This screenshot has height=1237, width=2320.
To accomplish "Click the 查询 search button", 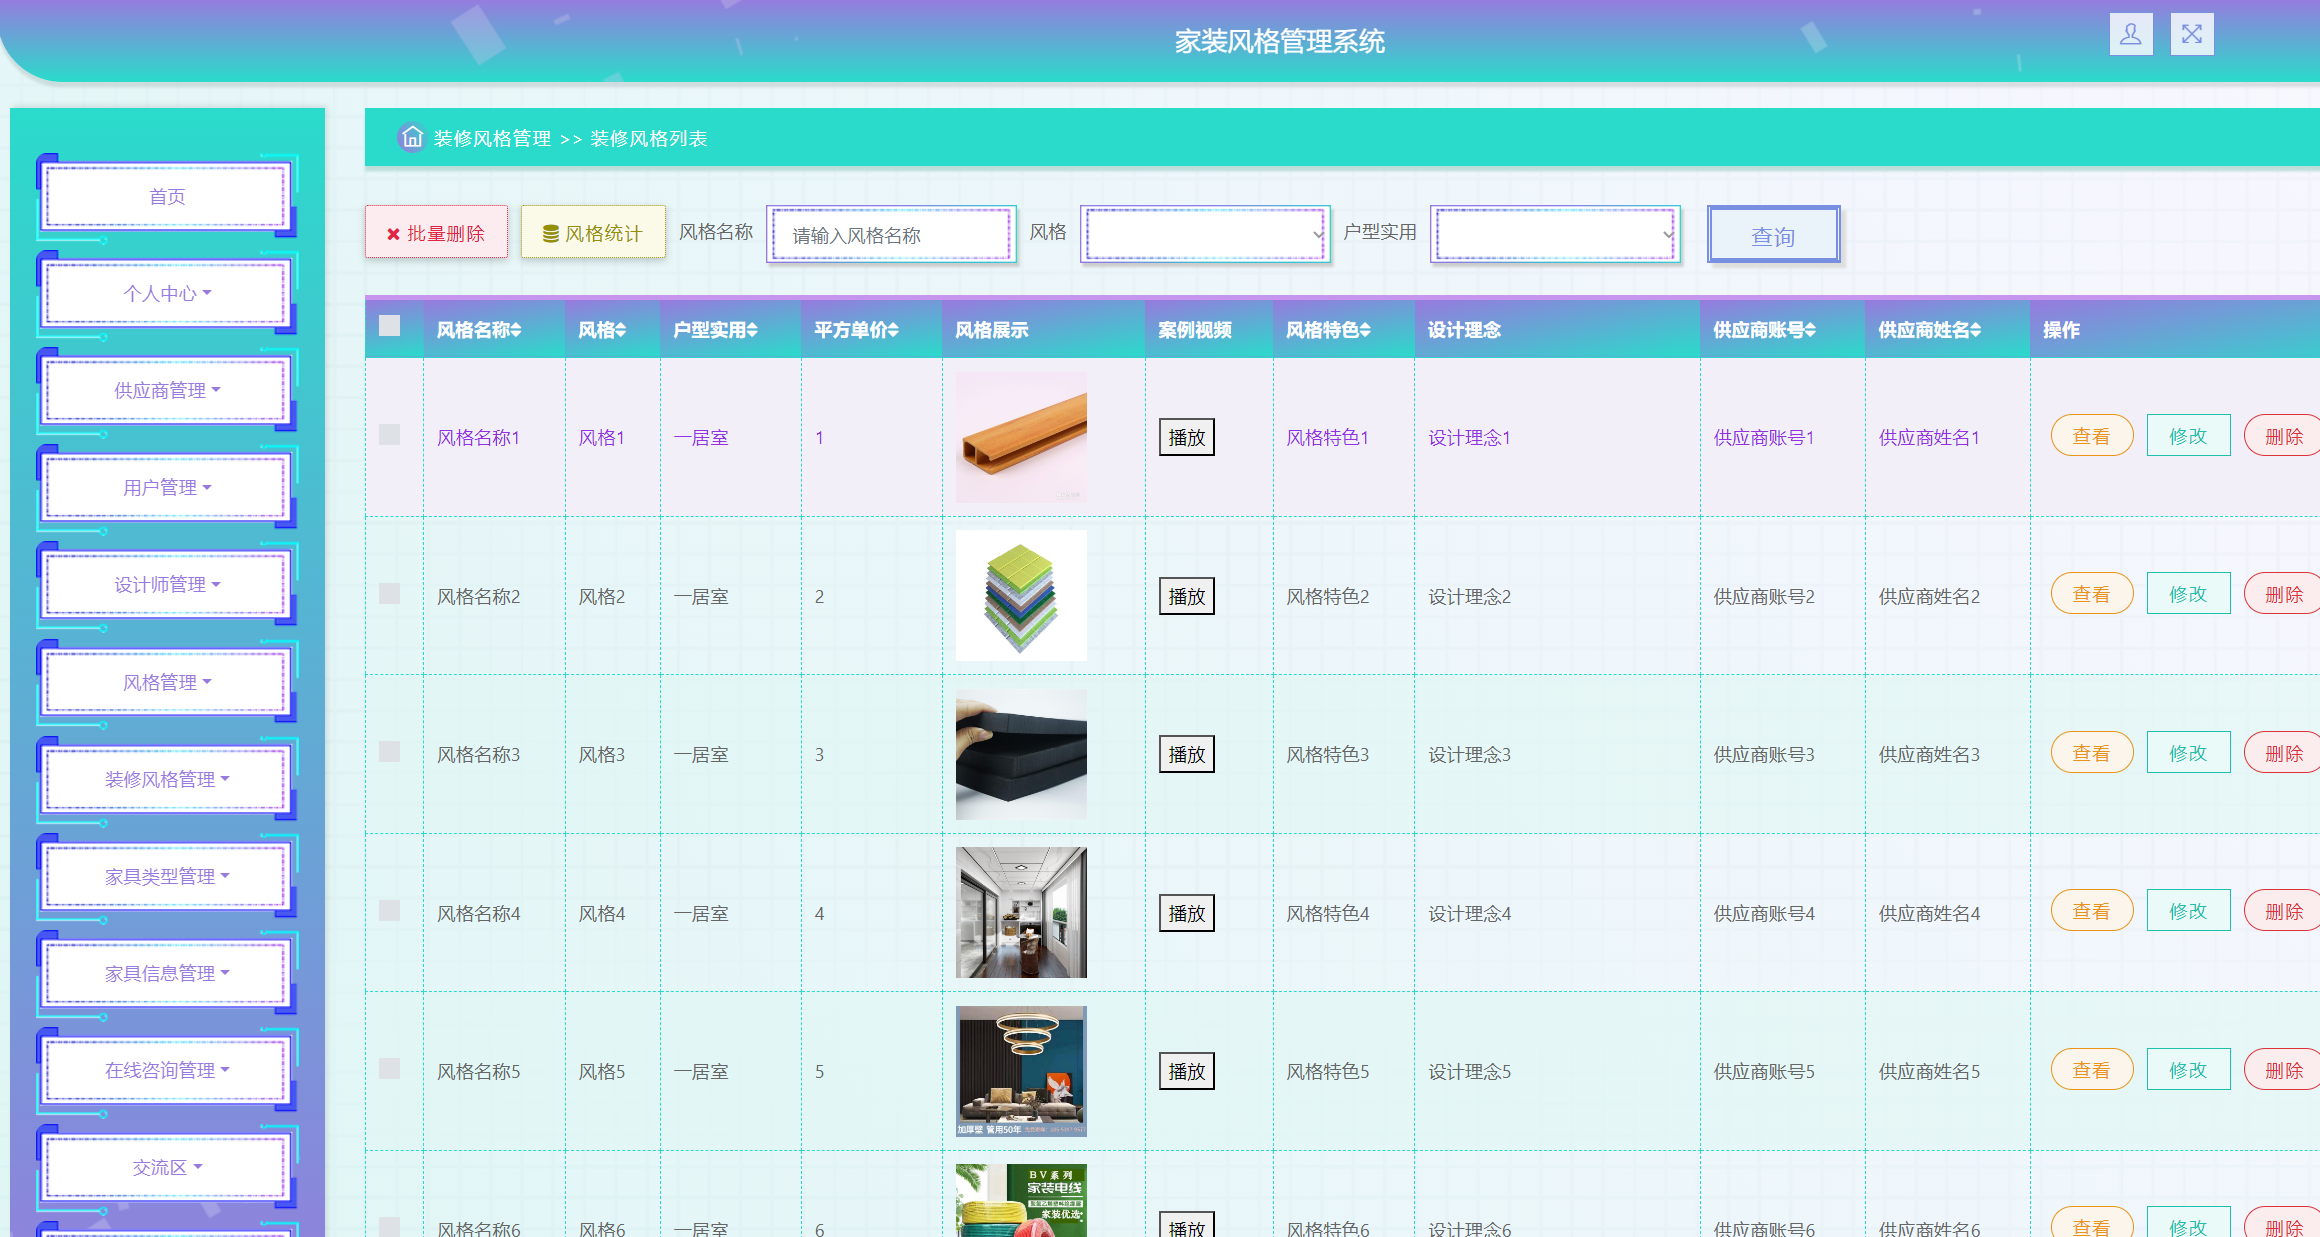I will (x=1772, y=234).
